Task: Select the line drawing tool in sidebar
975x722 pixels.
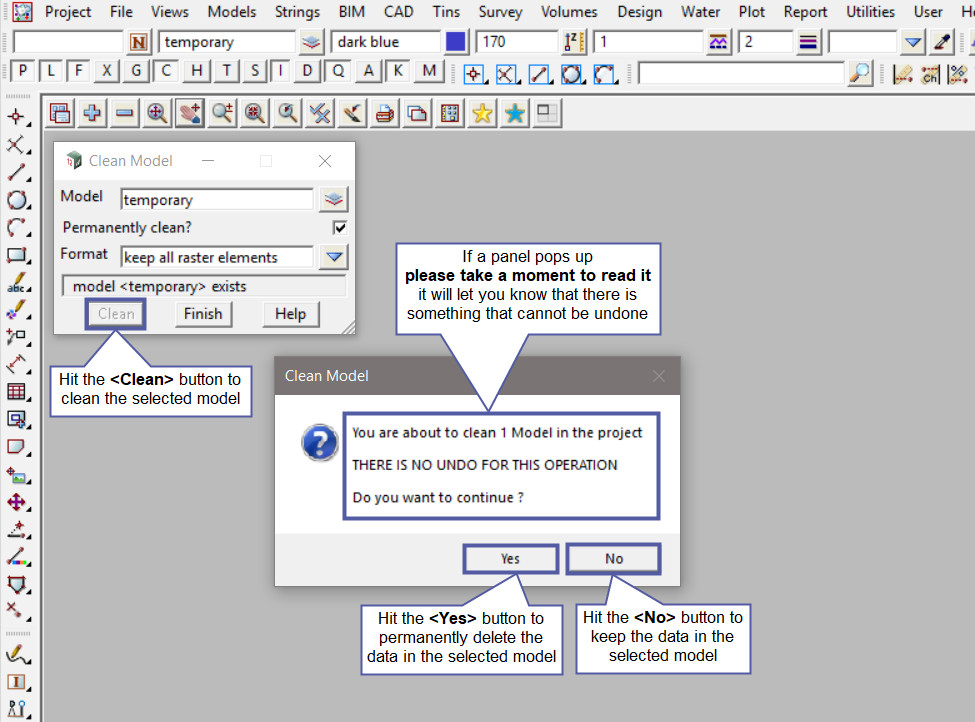Action: click(16, 173)
